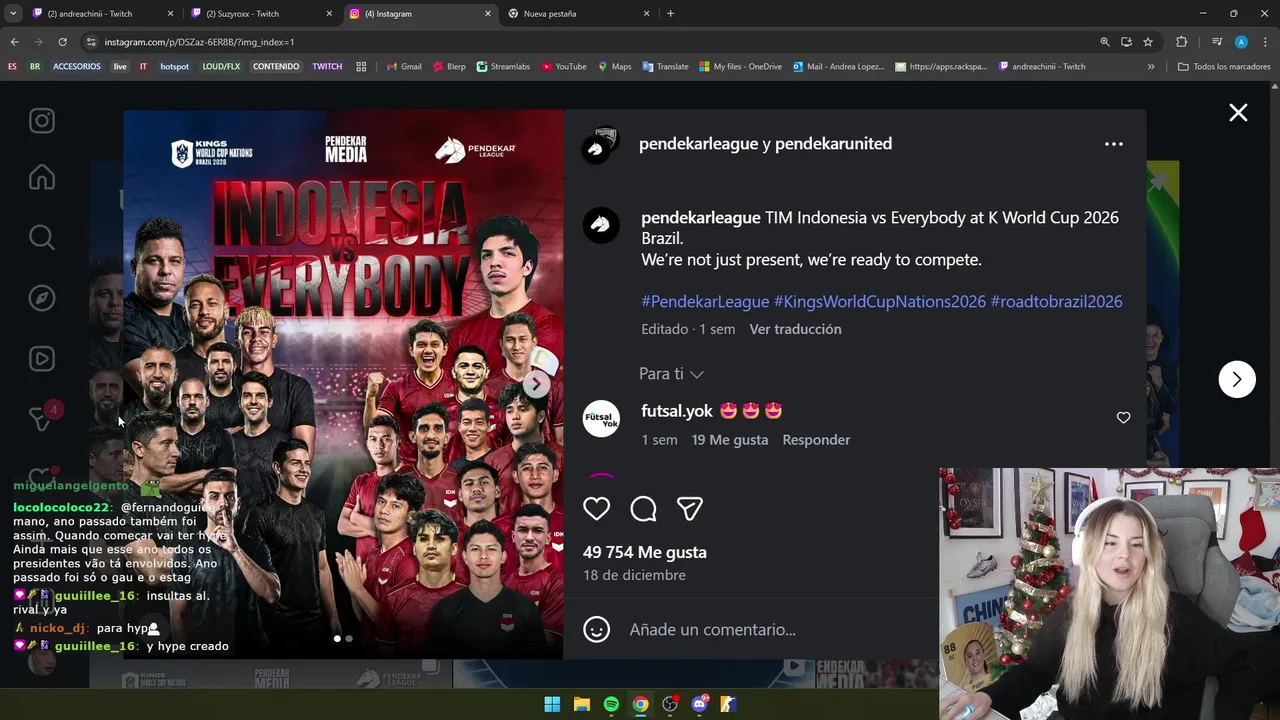Open Spotify from taskbar

tap(611, 704)
